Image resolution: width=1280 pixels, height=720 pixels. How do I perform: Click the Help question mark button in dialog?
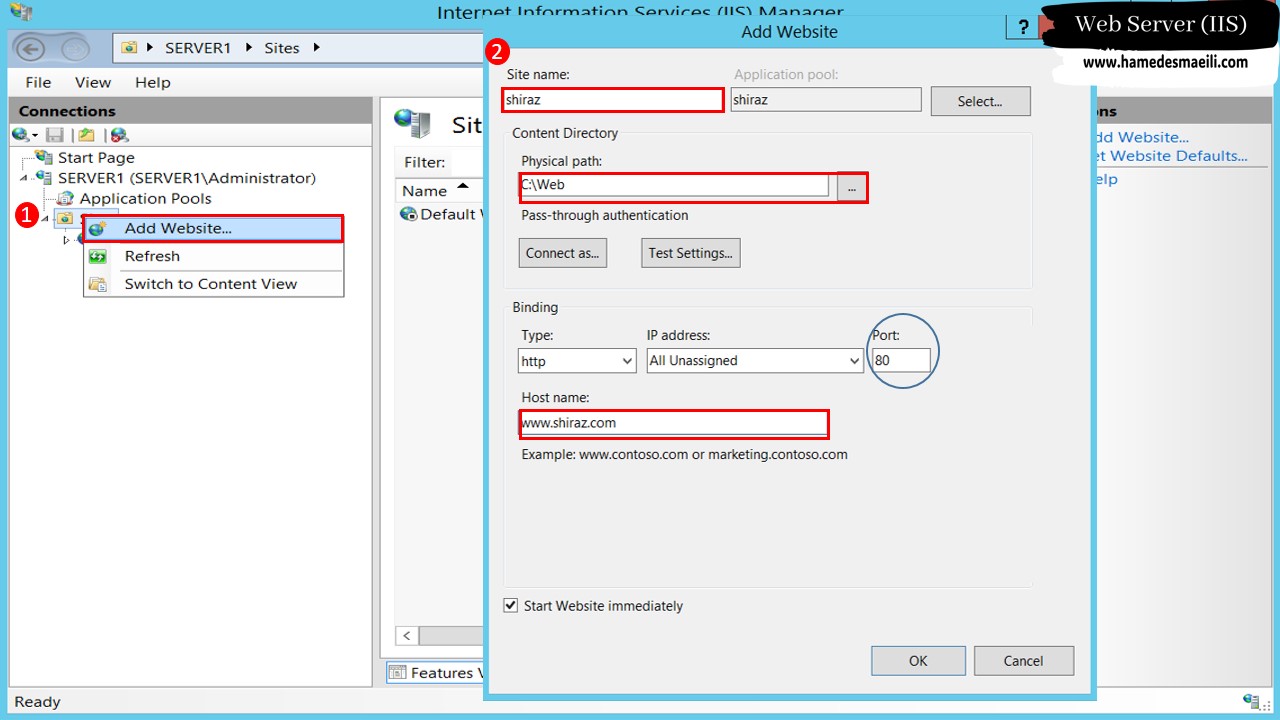point(1023,28)
